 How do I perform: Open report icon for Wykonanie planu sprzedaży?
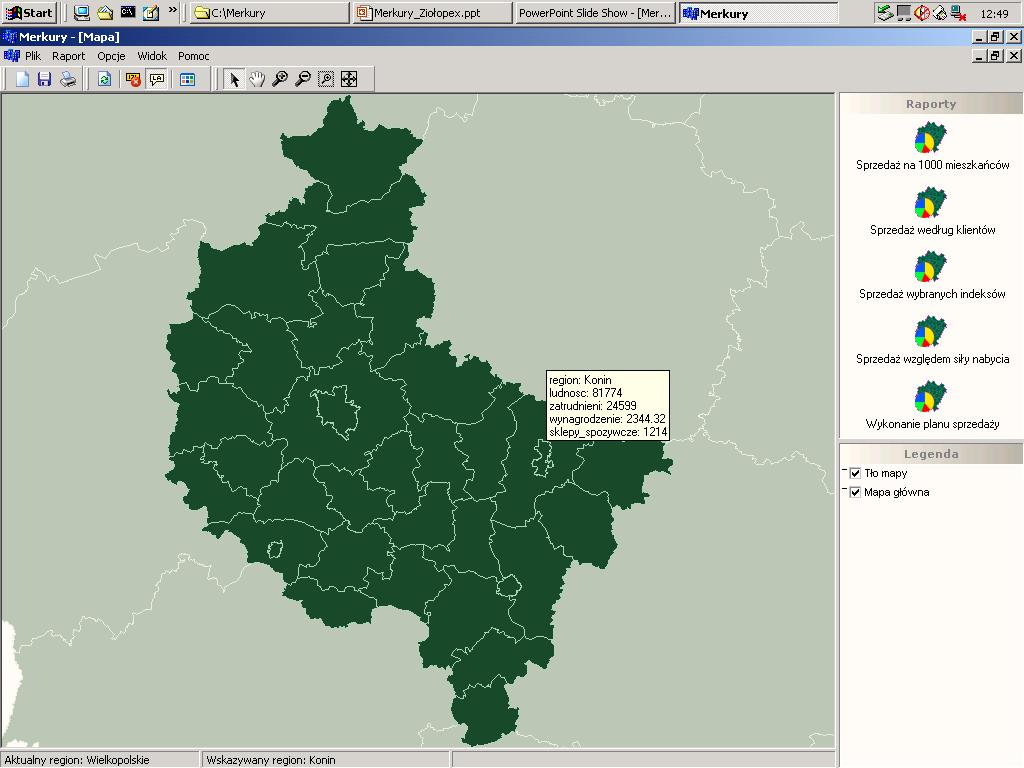(x=931, y=397)
